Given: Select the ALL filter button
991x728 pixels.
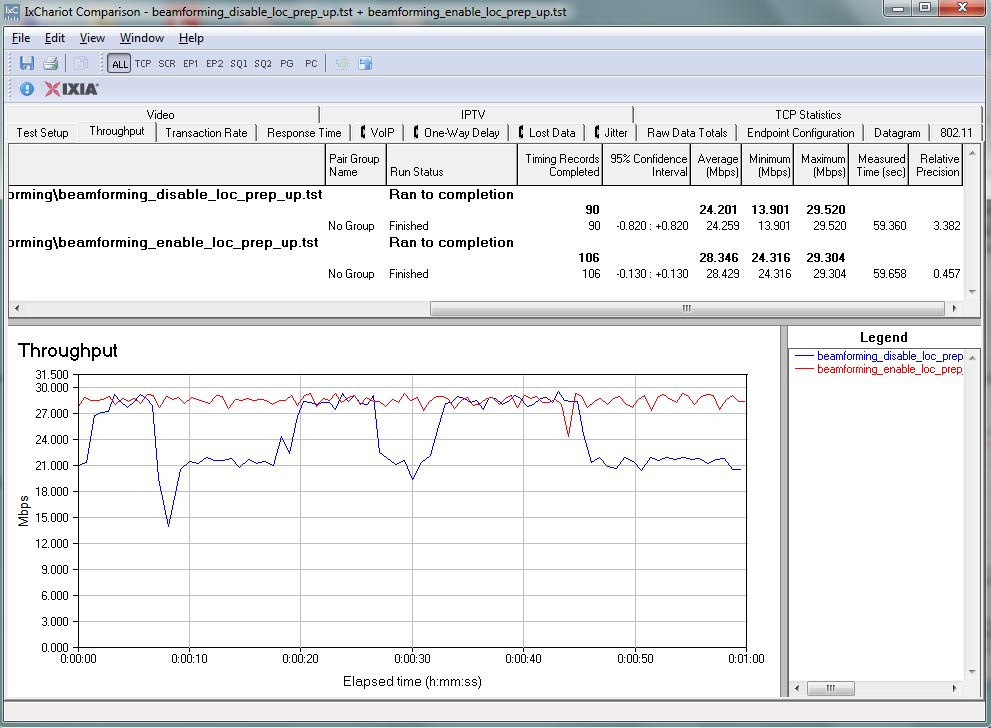Looking at the screenshot, I should pyautogui.click(x=119, y=64).
